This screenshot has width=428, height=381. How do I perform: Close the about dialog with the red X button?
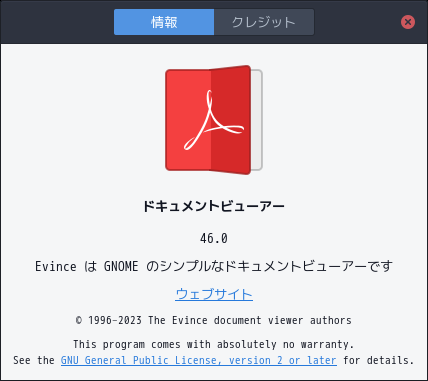point(408,22)
